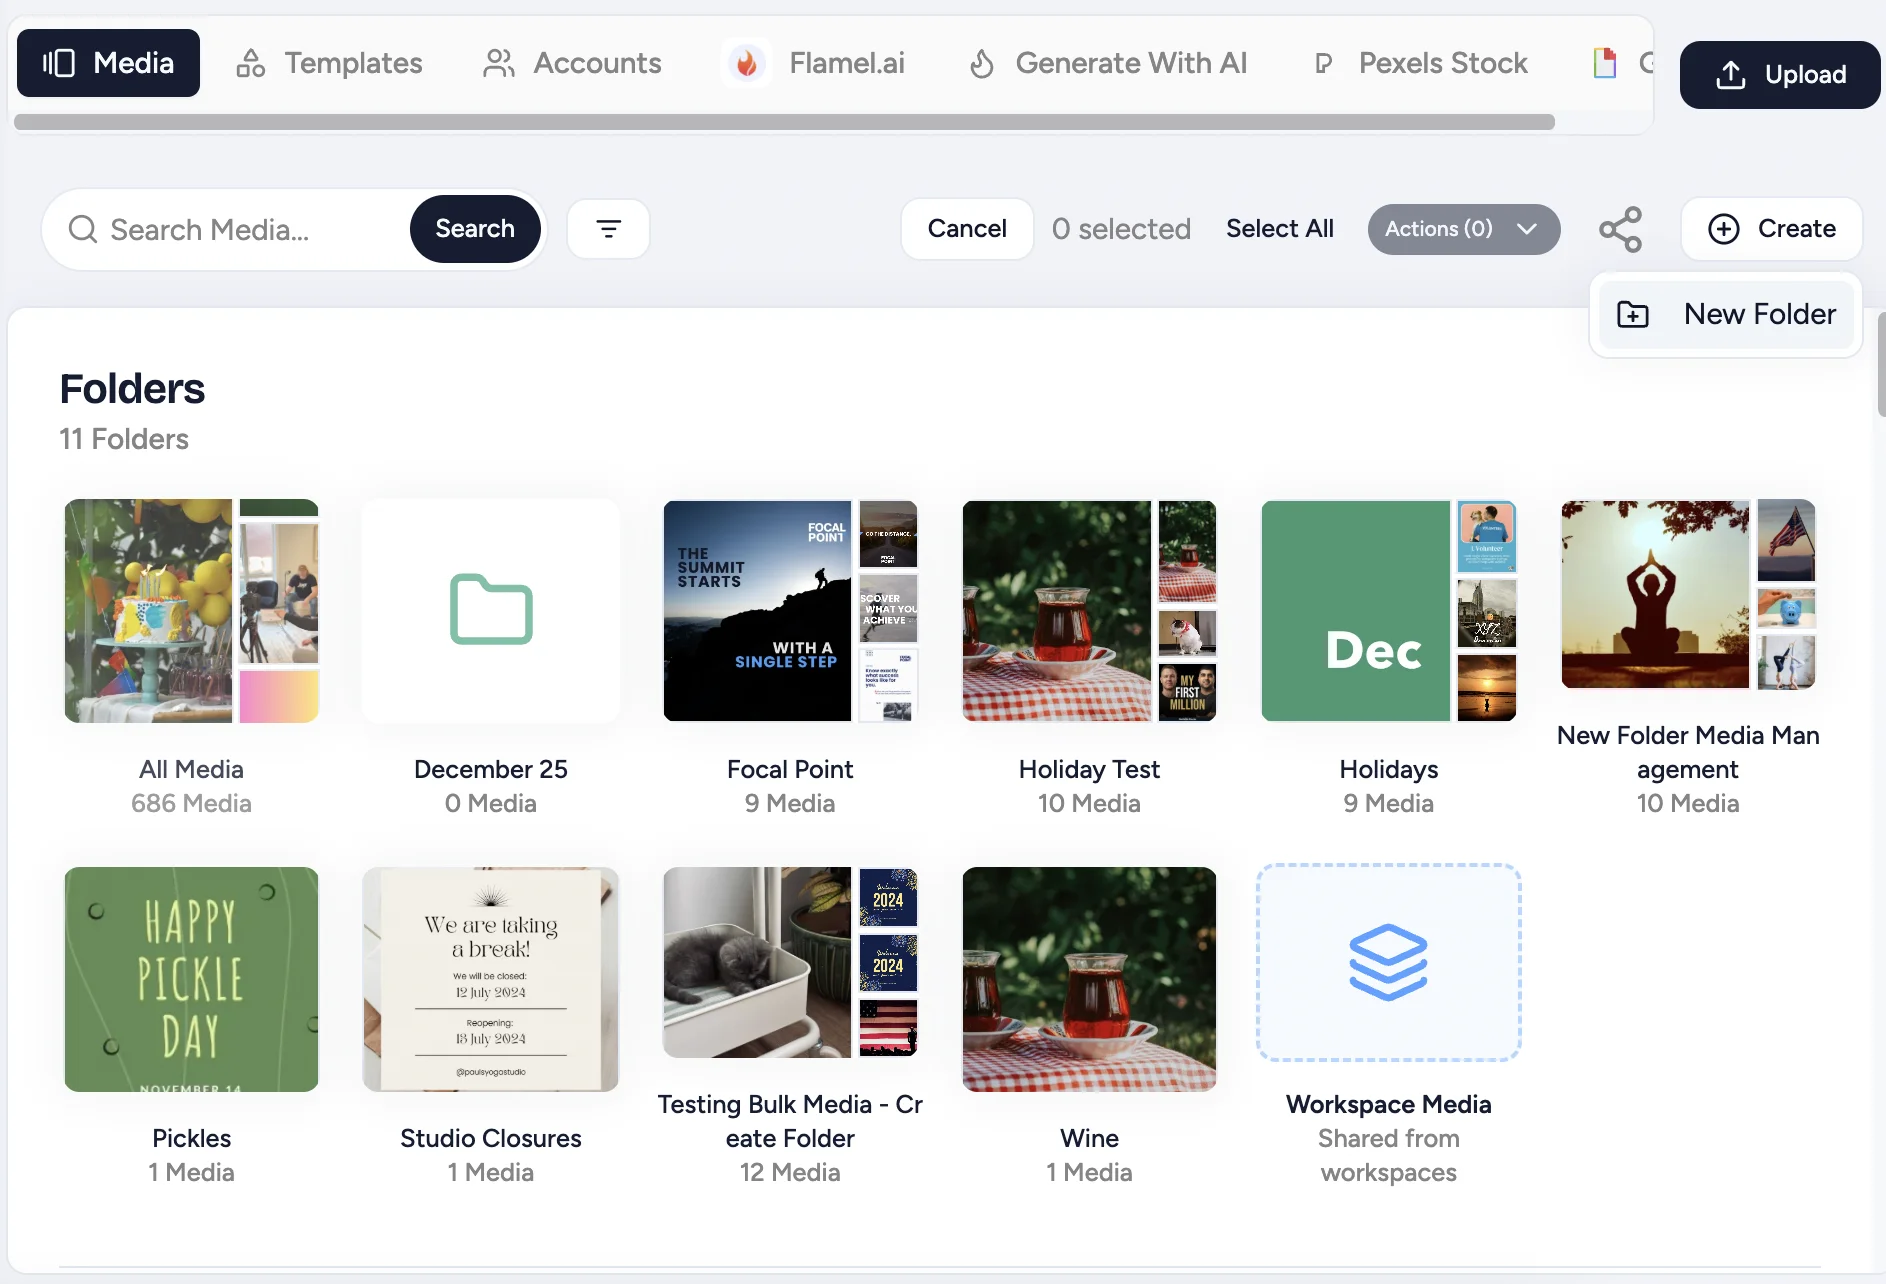The image size is (1886, 1284).
Task: Open the New Folder Media Management thumbnail
Action: 1688,594
